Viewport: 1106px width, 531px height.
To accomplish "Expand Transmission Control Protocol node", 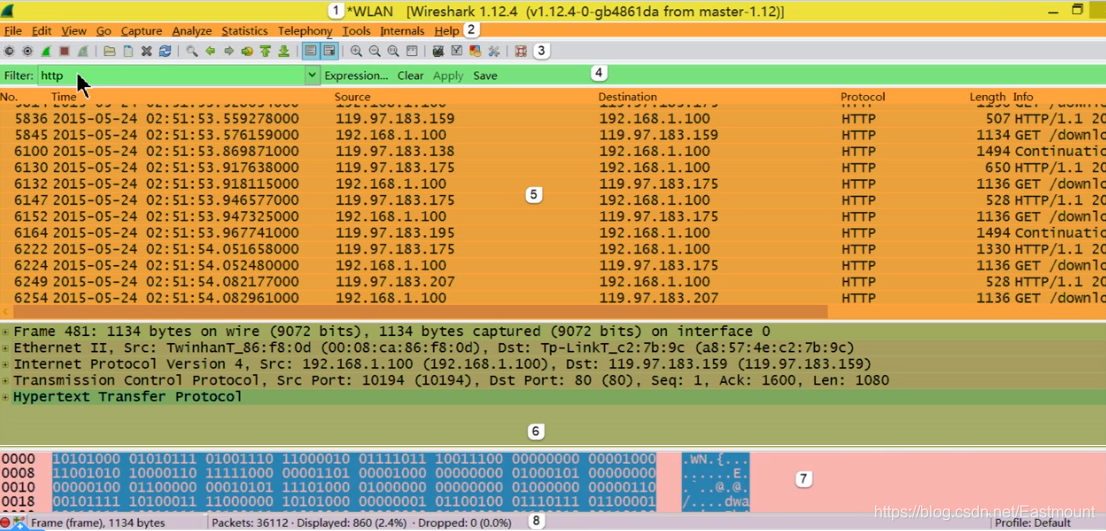I will 6,381.
